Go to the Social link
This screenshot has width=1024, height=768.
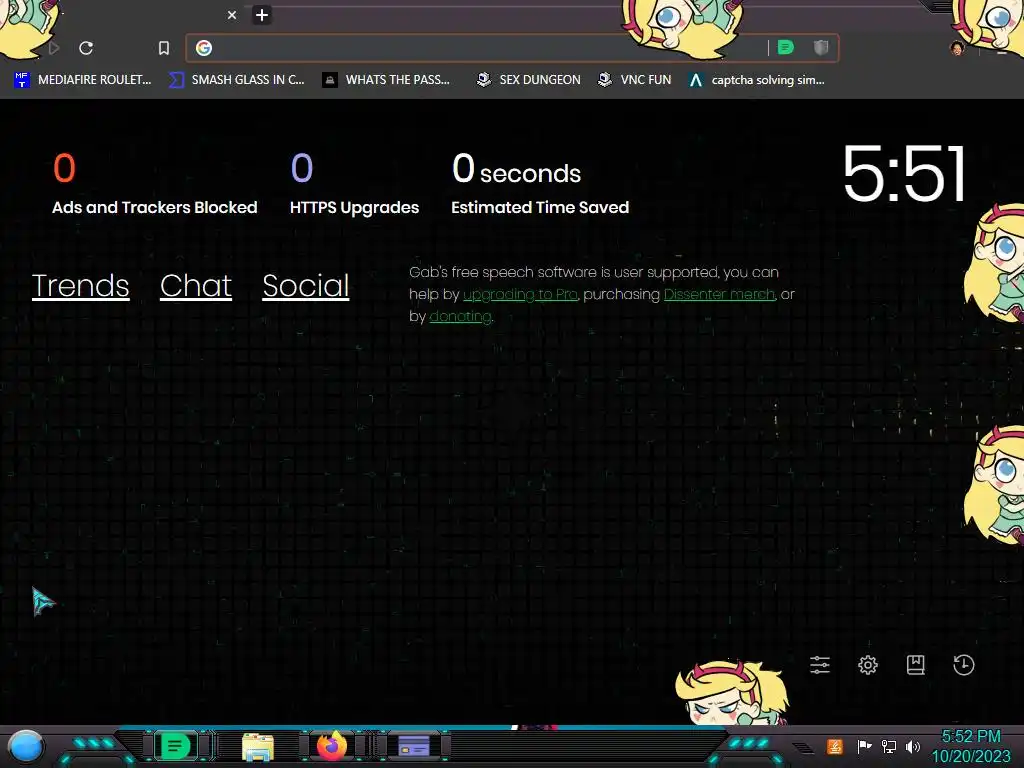(x=306, y=286)
